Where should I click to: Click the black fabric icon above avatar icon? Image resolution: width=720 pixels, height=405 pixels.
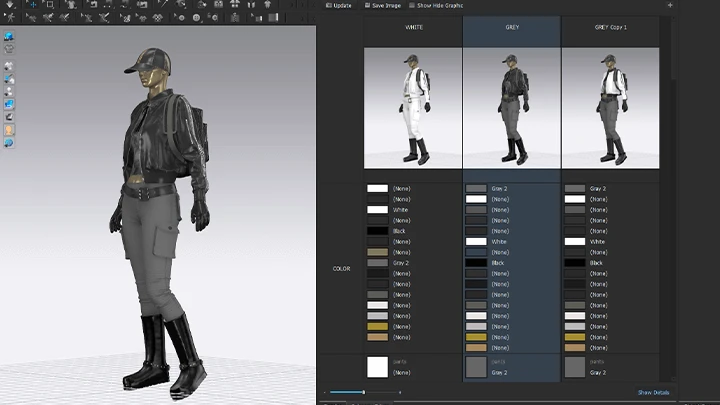tap(9, 117)
